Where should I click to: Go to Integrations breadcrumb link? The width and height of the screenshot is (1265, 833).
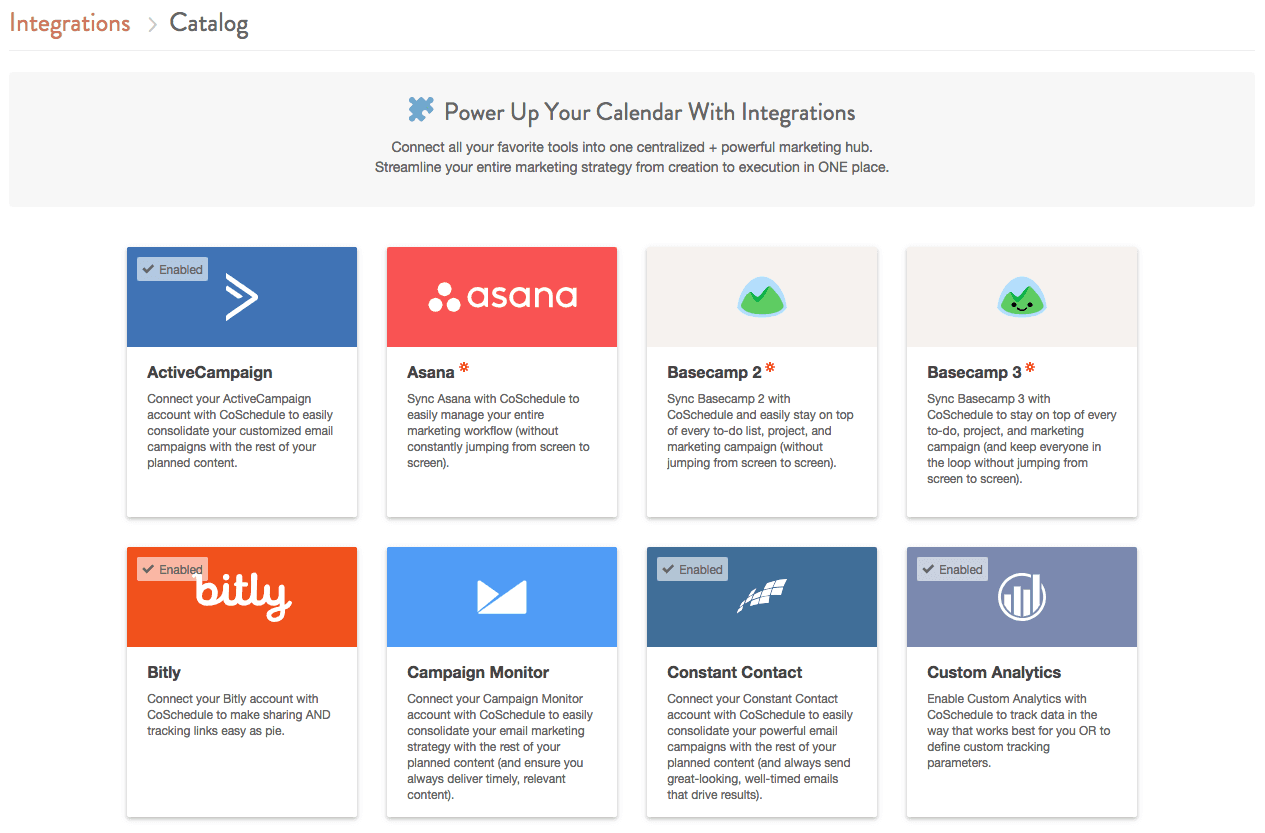[70, 23]
